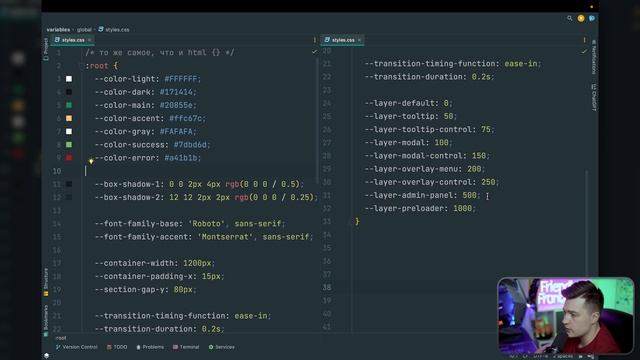Open color picker for --color-error swatch

coord(69,158)
